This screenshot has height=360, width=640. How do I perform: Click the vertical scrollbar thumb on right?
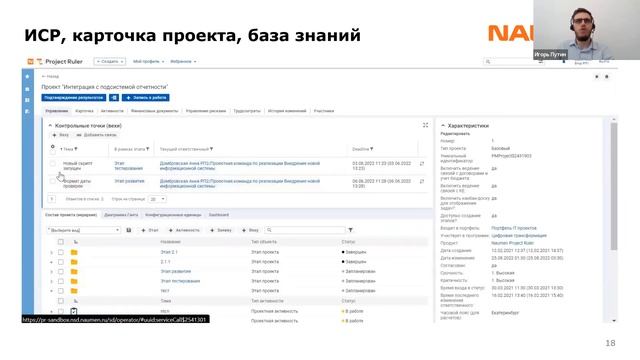click(614, 186)
